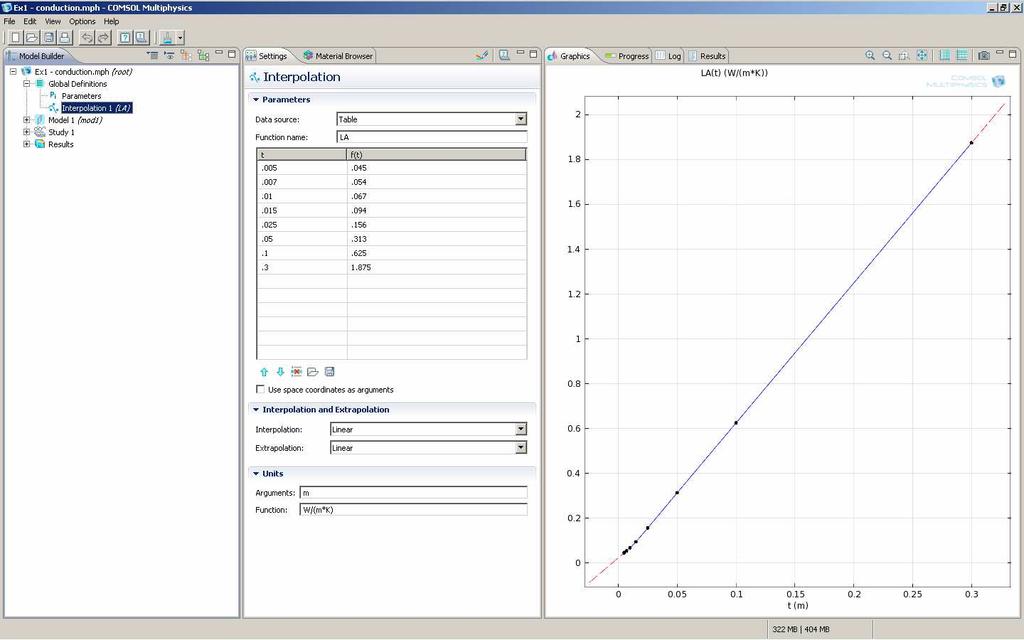Click the Move Down arrow below the table
The height and width of the screenshot is (640, 1024).
tap(280, 372)
